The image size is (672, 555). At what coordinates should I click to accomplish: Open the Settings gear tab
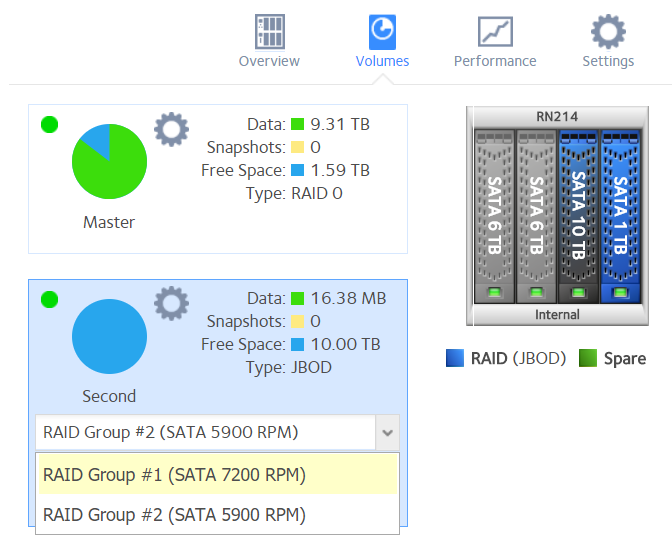[608, 31]
